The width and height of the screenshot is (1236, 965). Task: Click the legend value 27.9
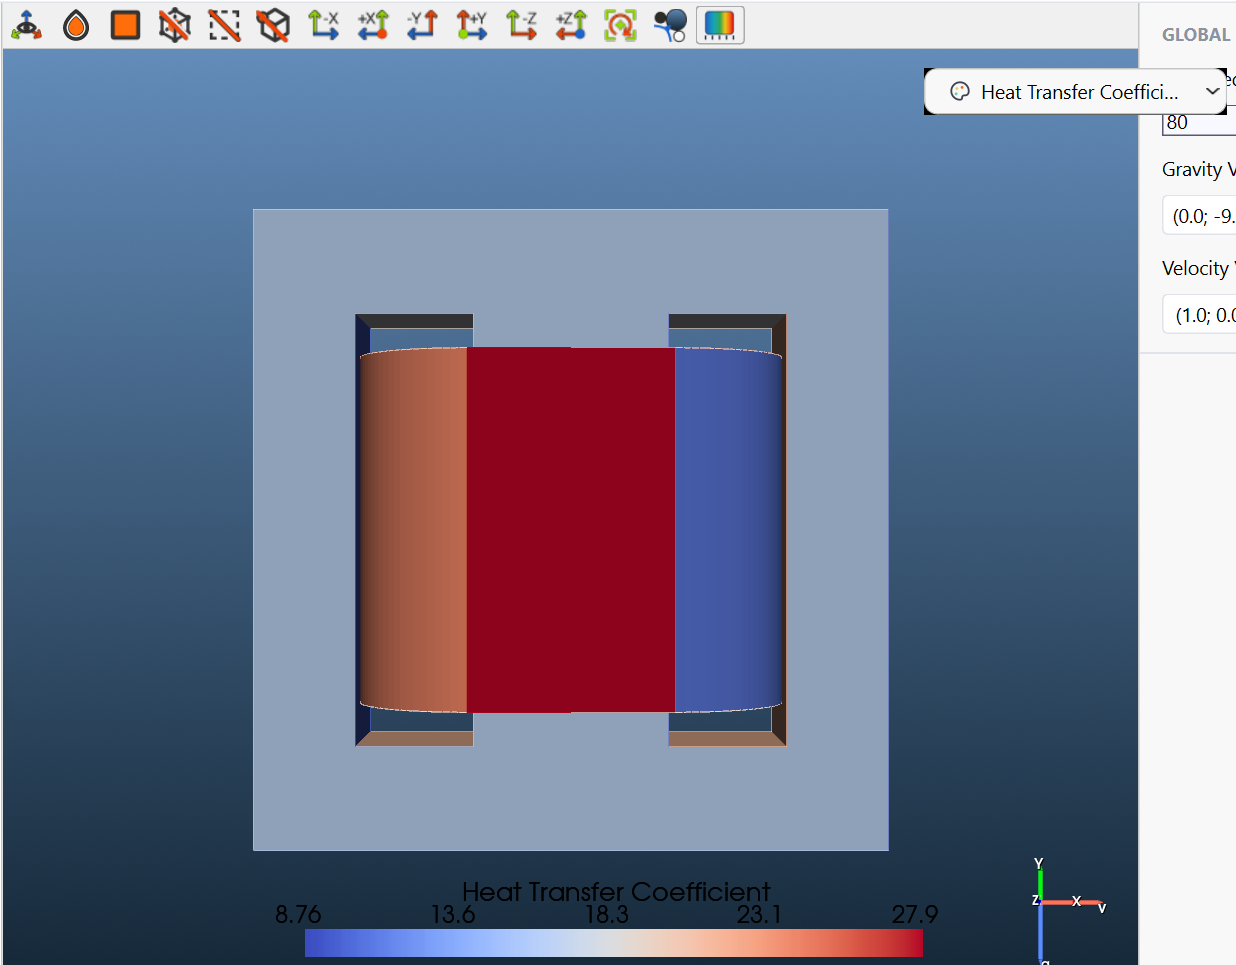click(915, 915)
